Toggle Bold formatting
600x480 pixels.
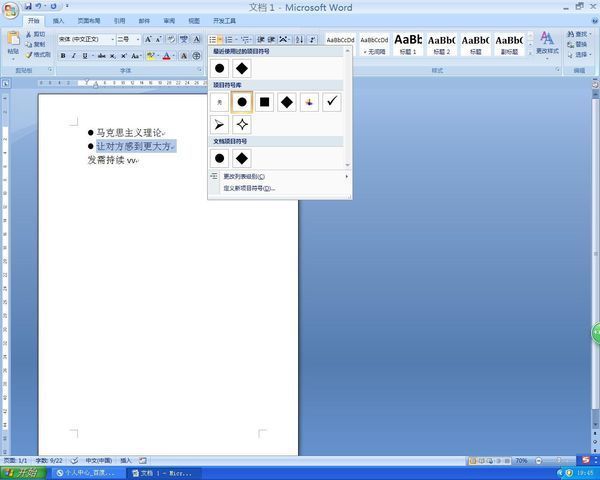click(x=63, y=56)
